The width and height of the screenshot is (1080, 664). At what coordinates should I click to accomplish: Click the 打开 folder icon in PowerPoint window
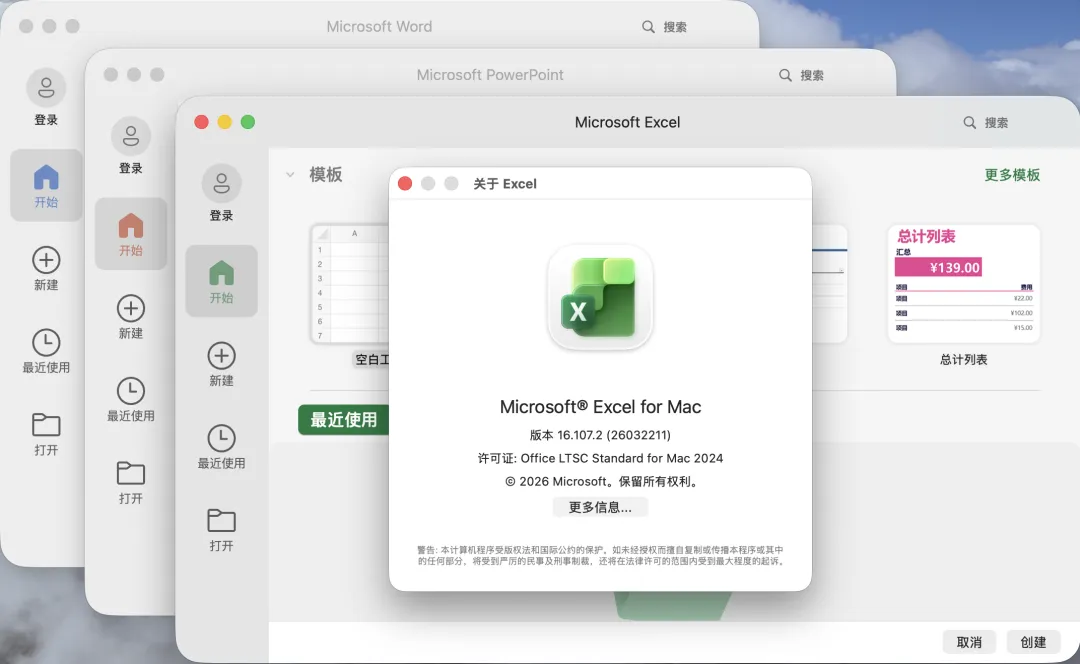tap(131, 473)
